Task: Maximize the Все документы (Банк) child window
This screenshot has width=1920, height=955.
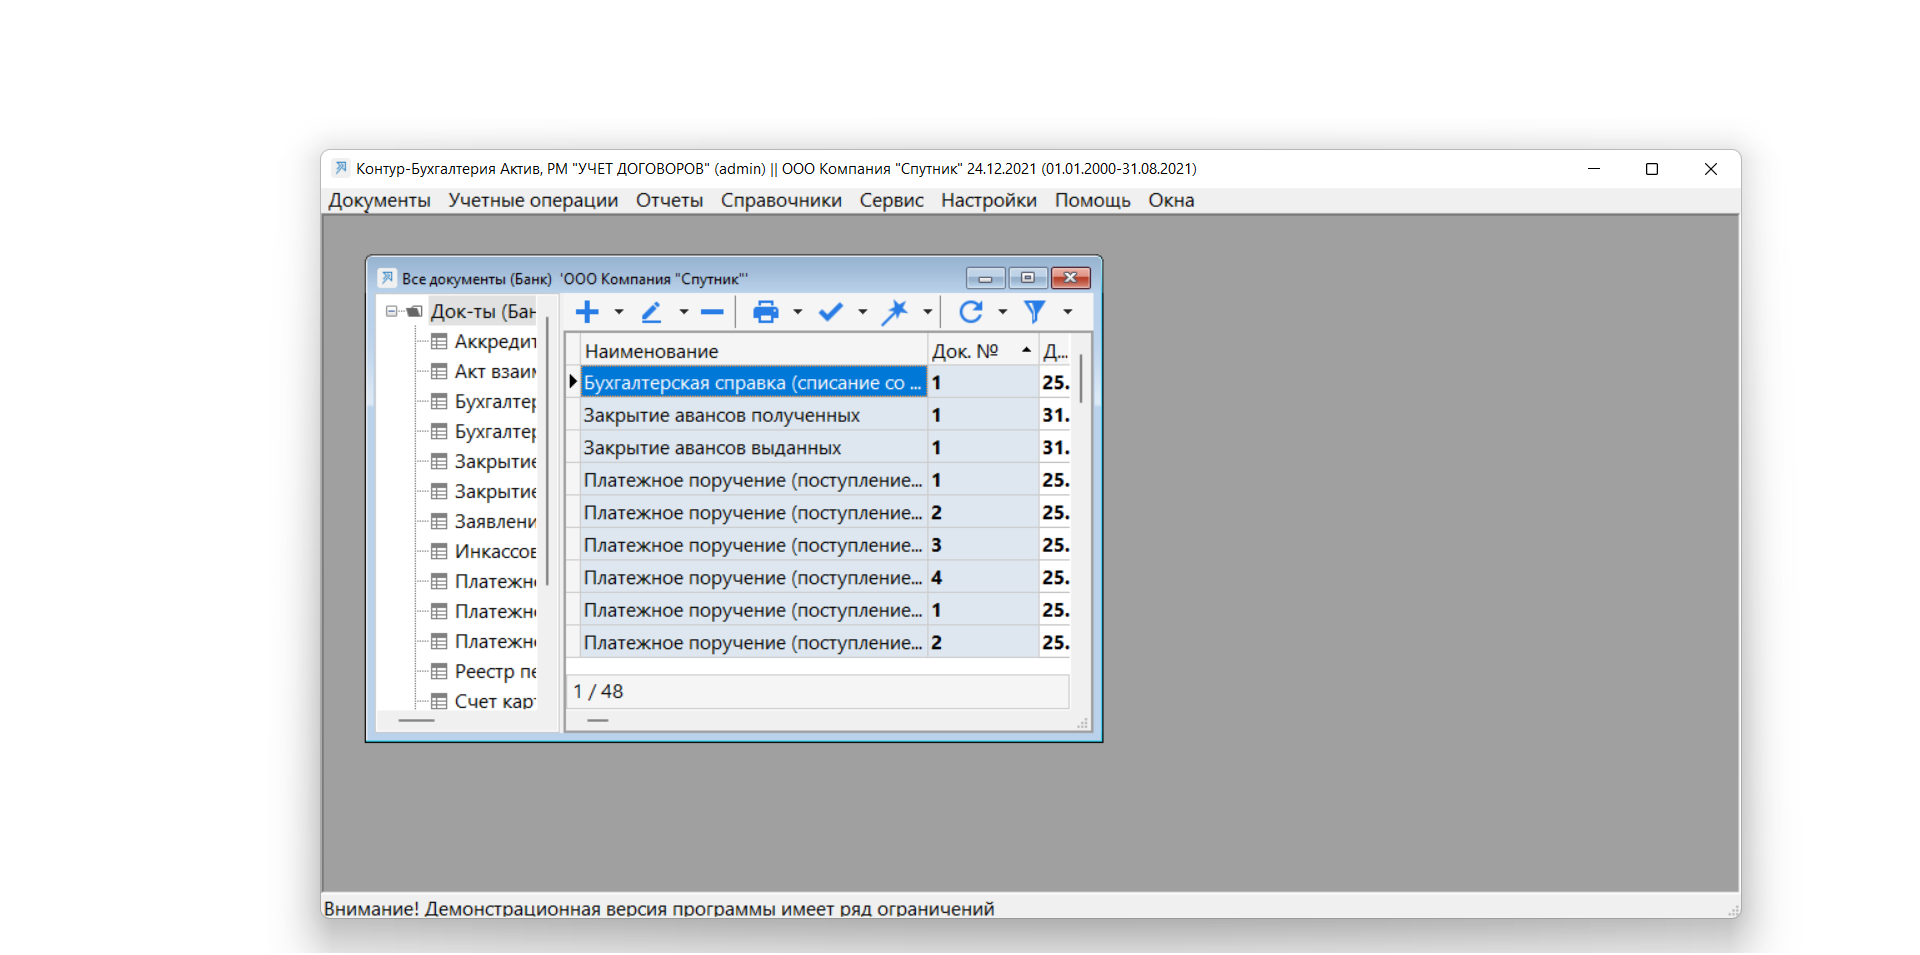Action: (1028, 278)
